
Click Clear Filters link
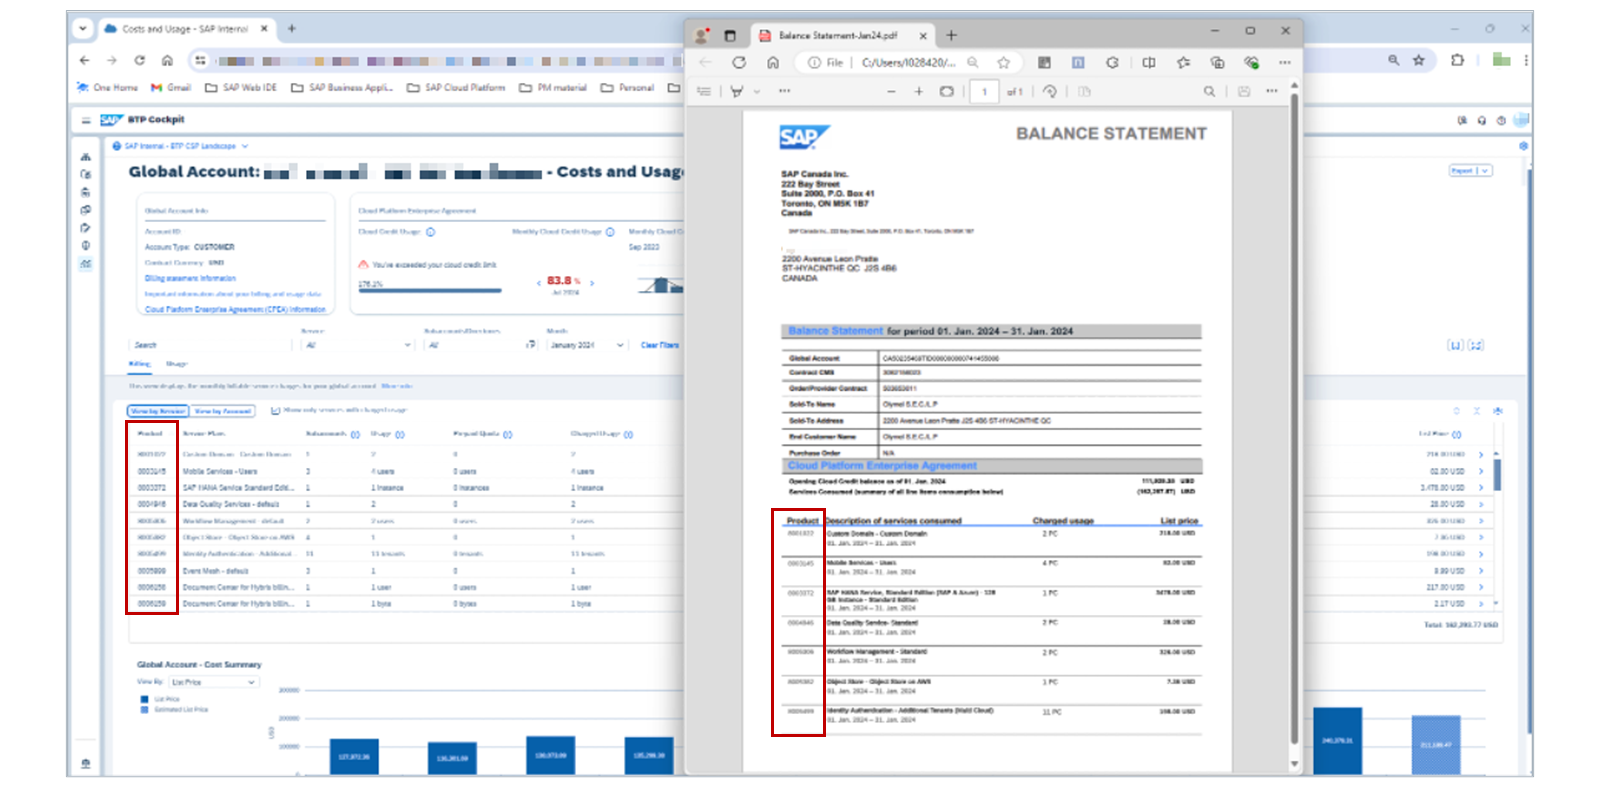click(x=659, y=345)
